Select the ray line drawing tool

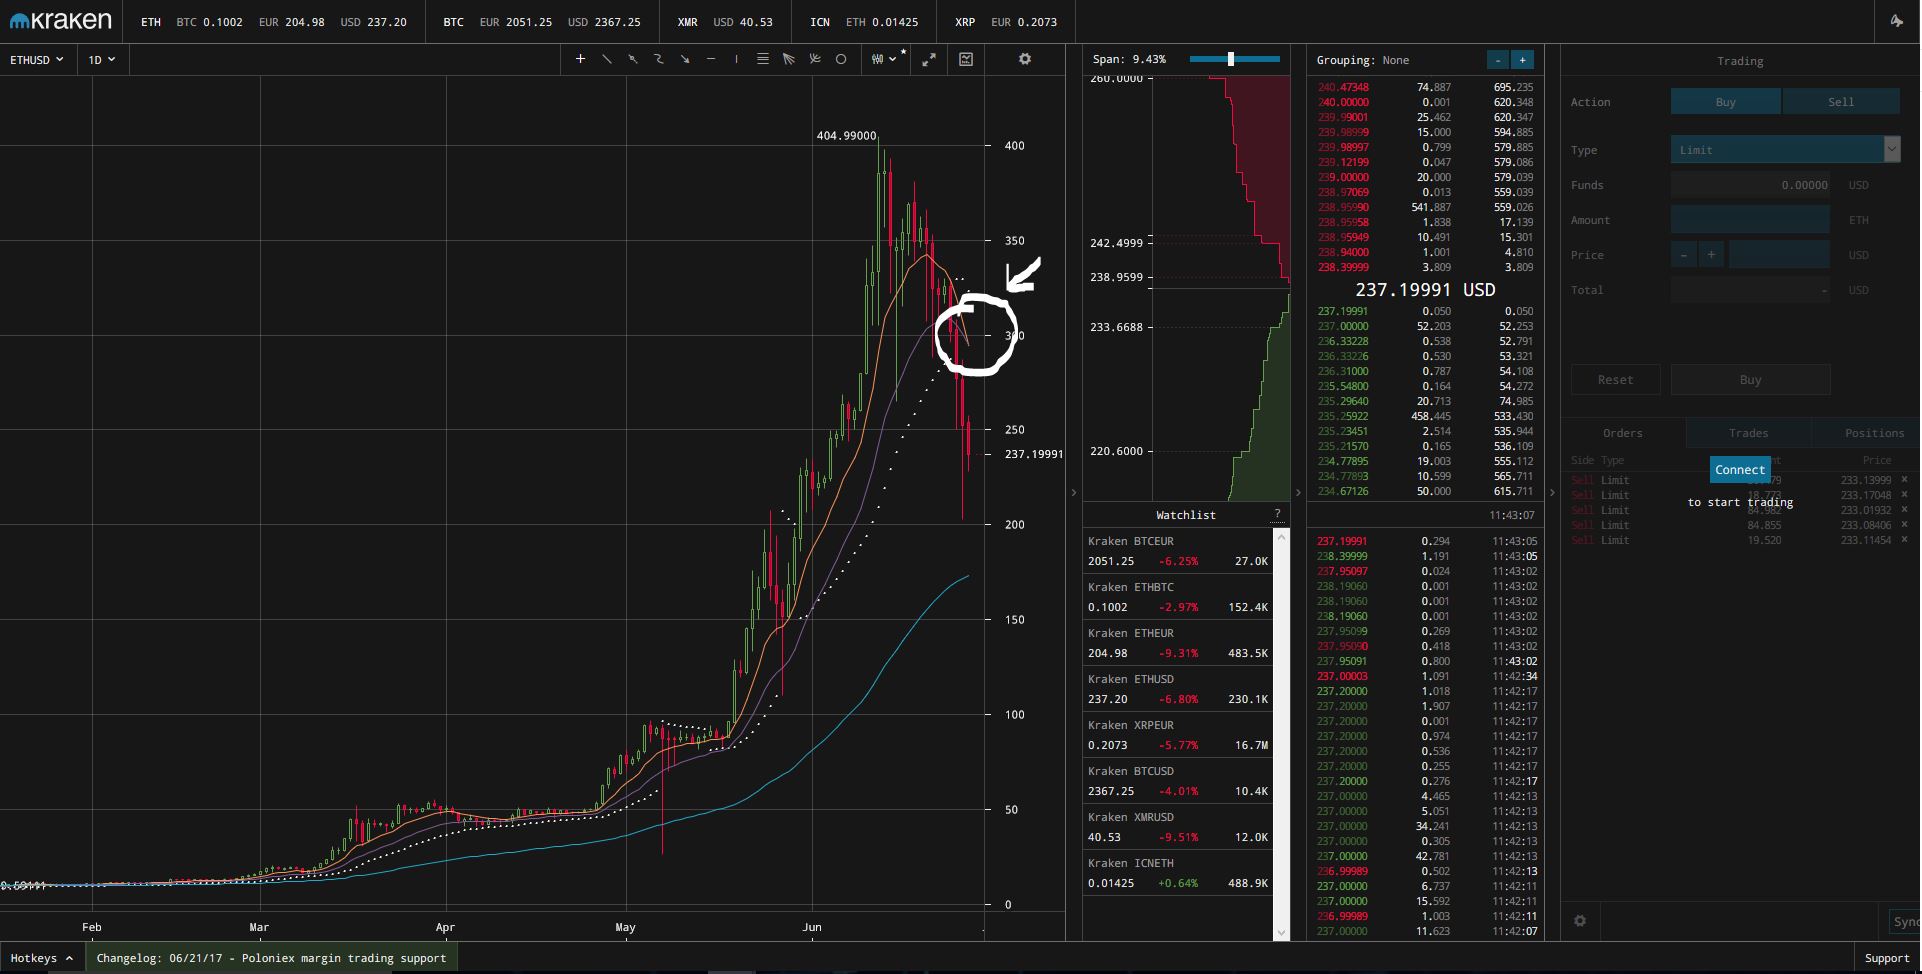click(x=632, y=59)
